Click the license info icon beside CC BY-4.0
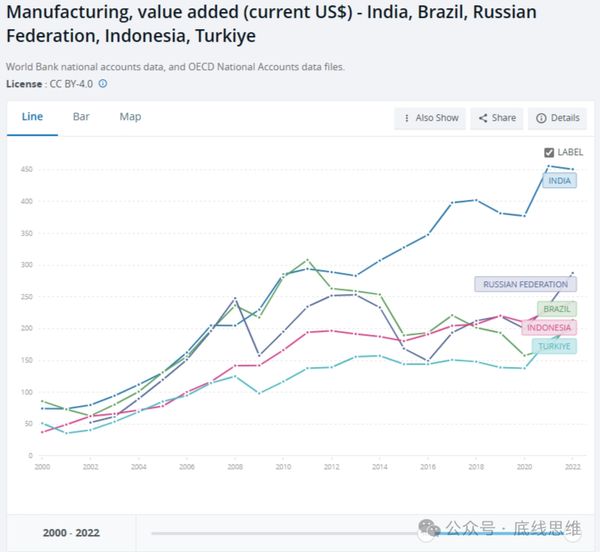This screenshot has width=600, height=552. pyautogui.click(x=103, y=84)
